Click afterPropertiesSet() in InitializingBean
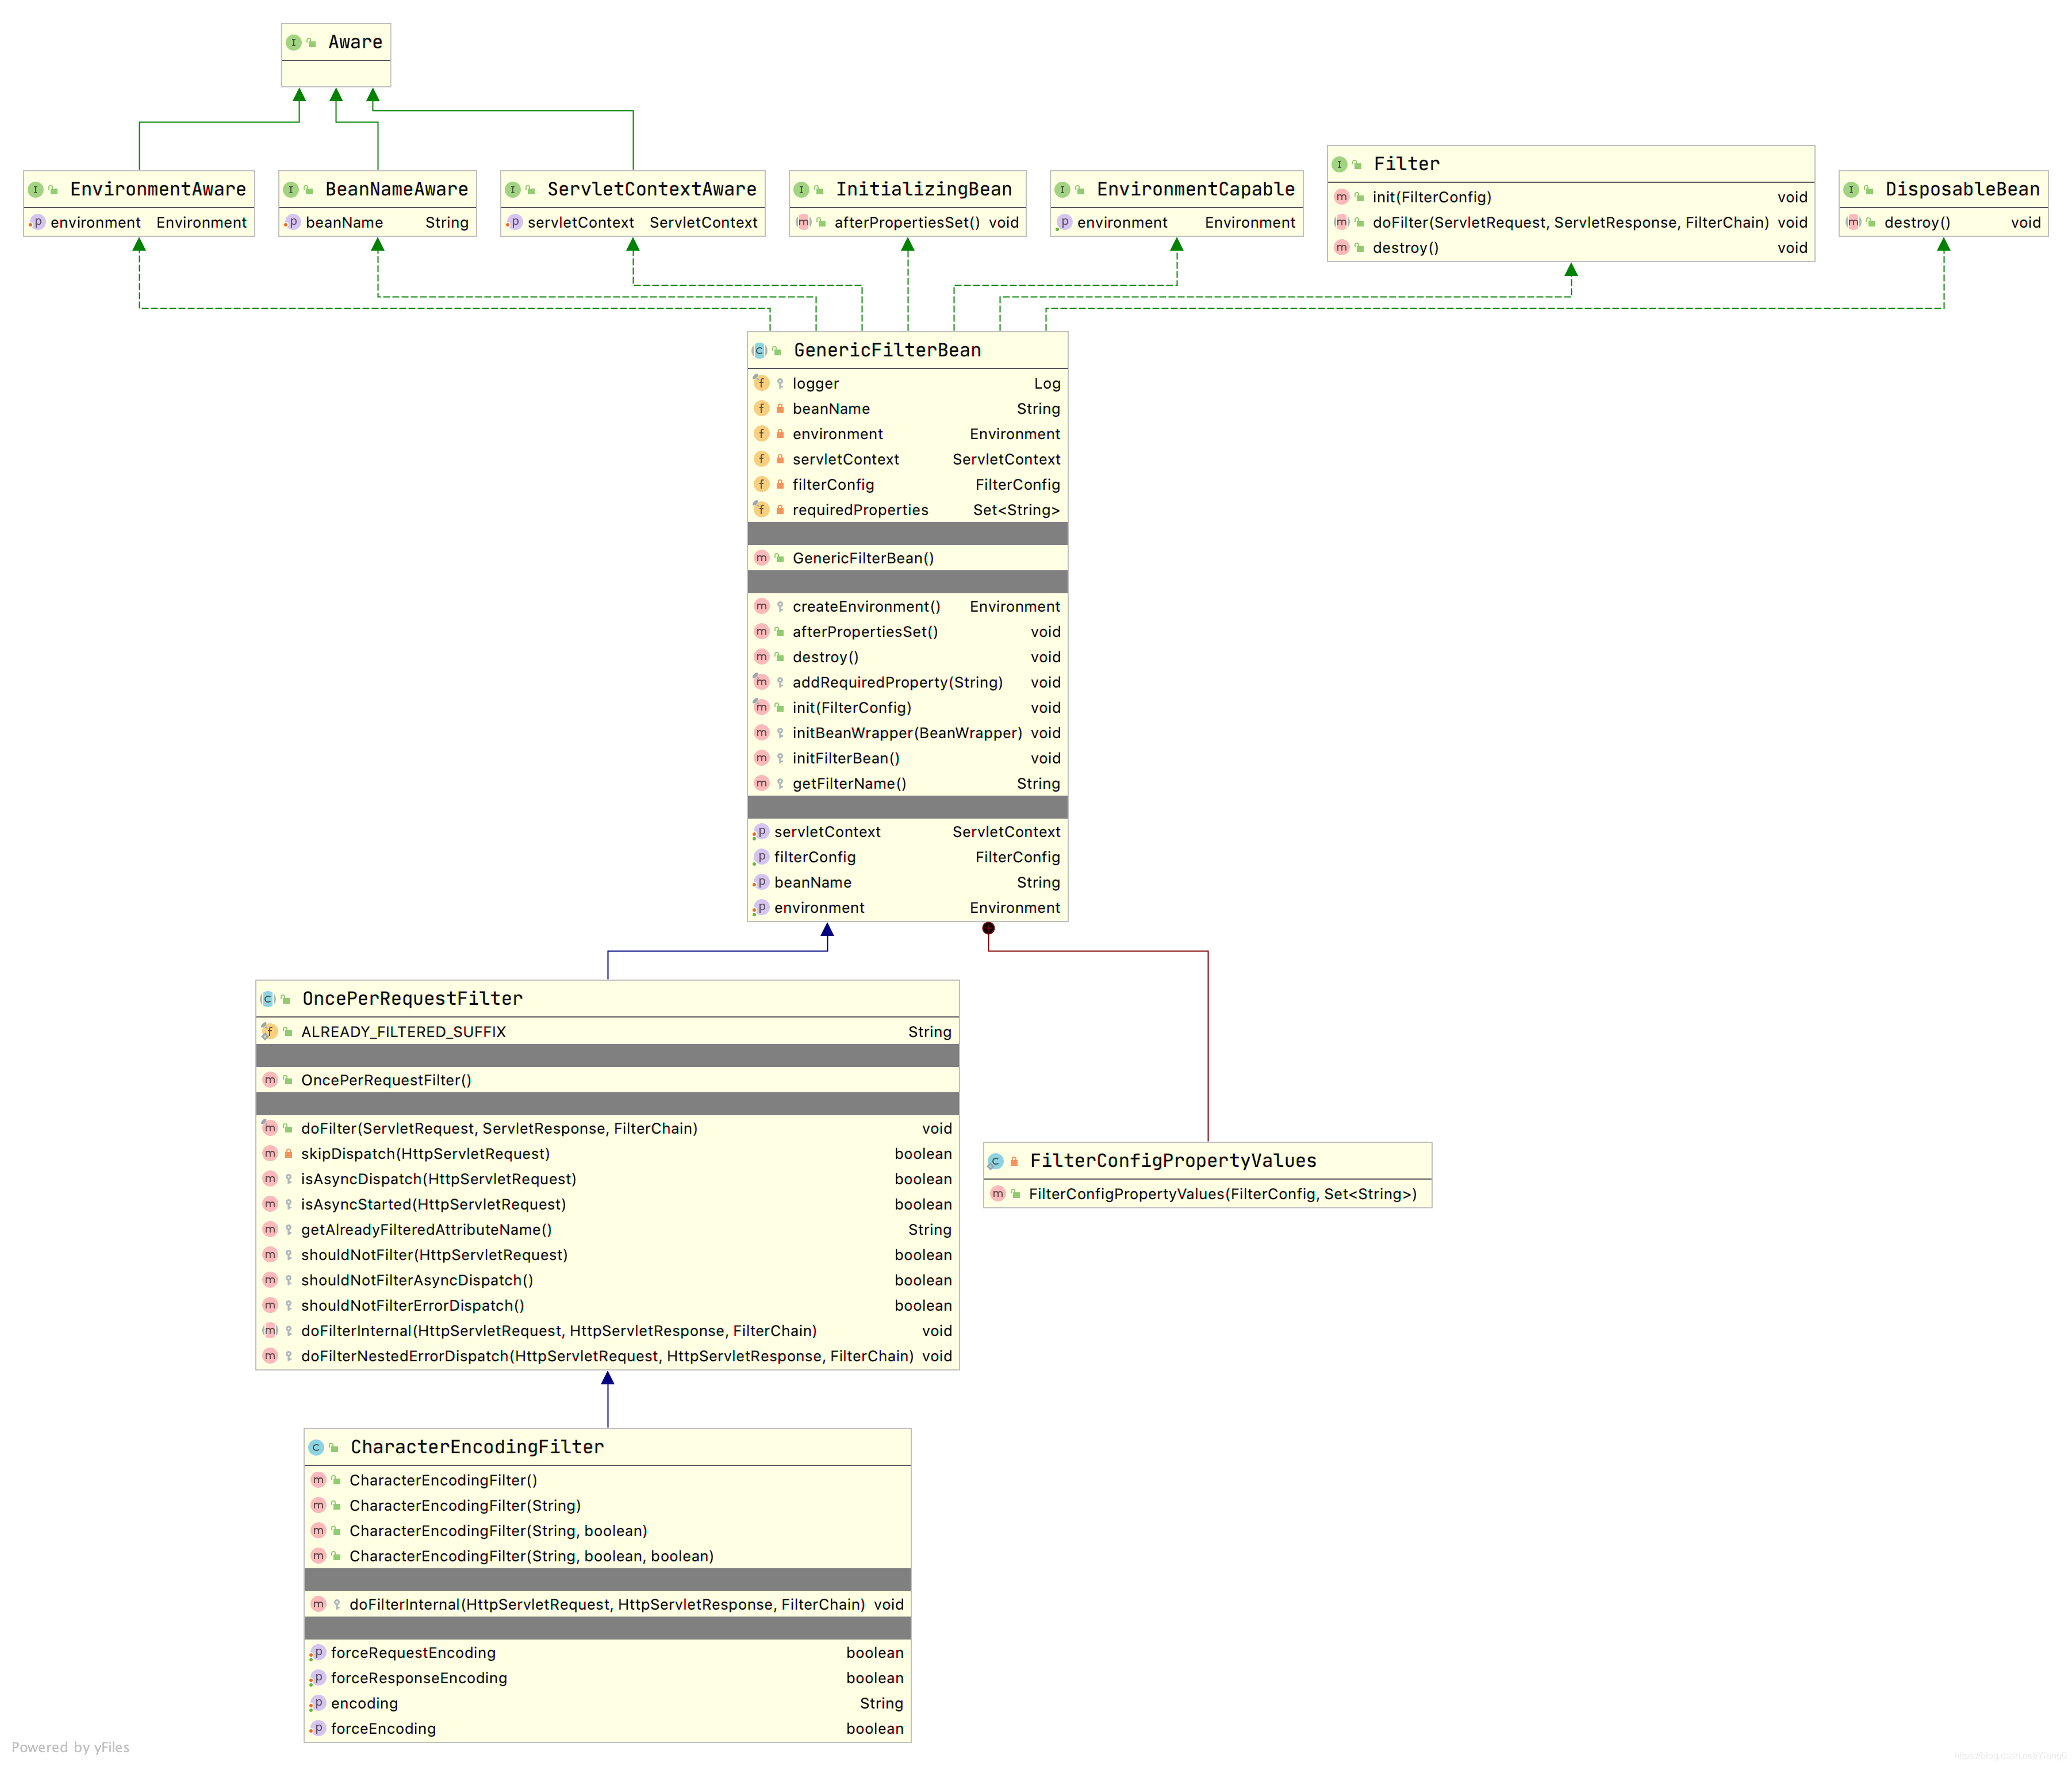 click(x=908, y=222)
